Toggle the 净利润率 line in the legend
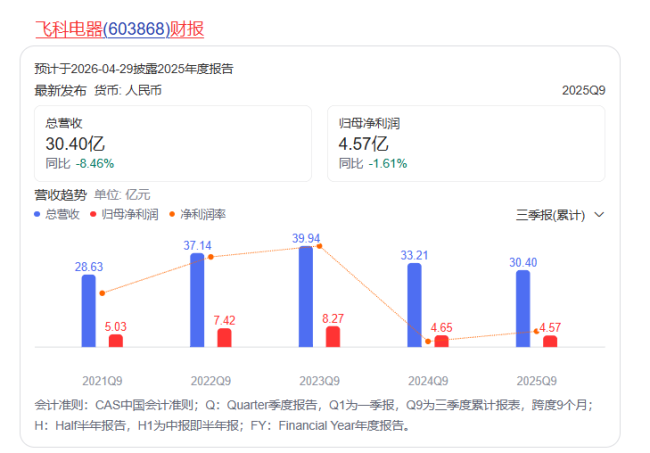This screenshot has height=453, width=650. tap(197, 214)
